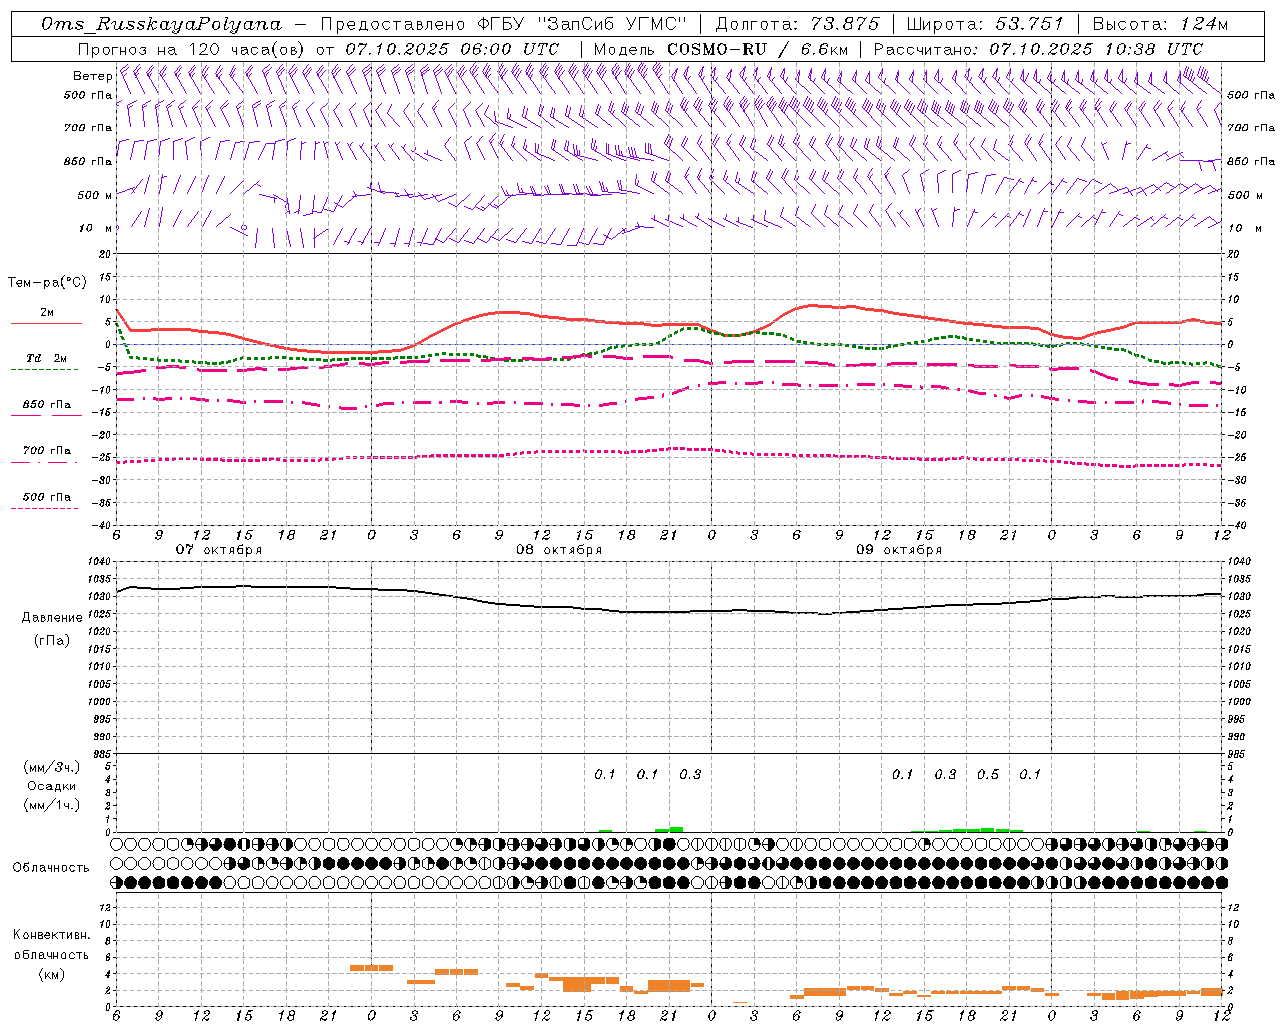Click the left 1040 pressure axis label
1280x1024 pixels.
point(101,561)
